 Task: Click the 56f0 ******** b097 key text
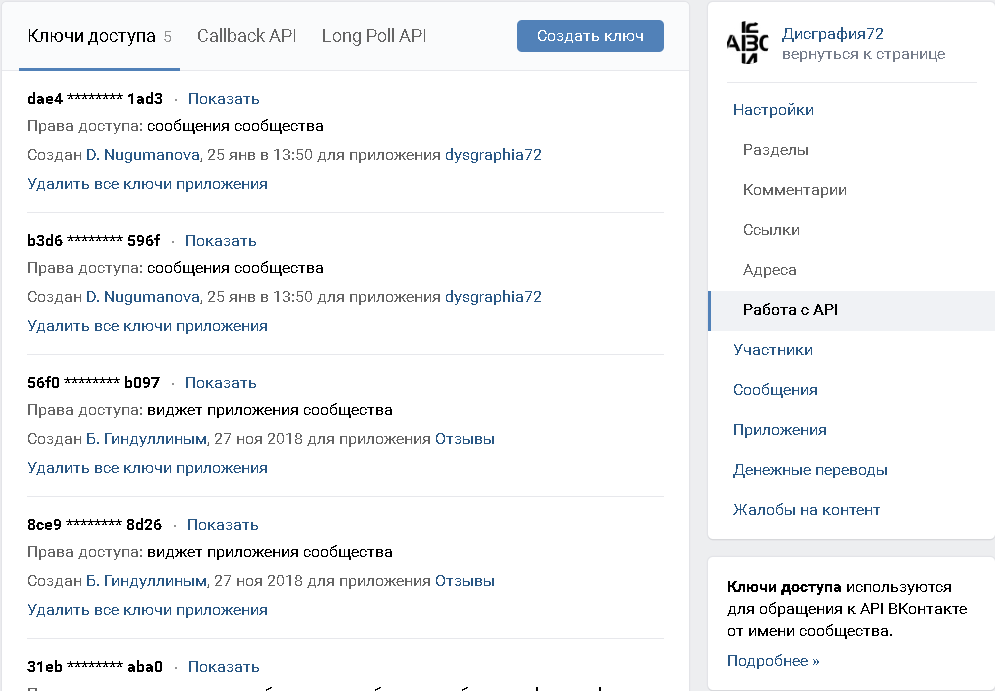point(93,383)
